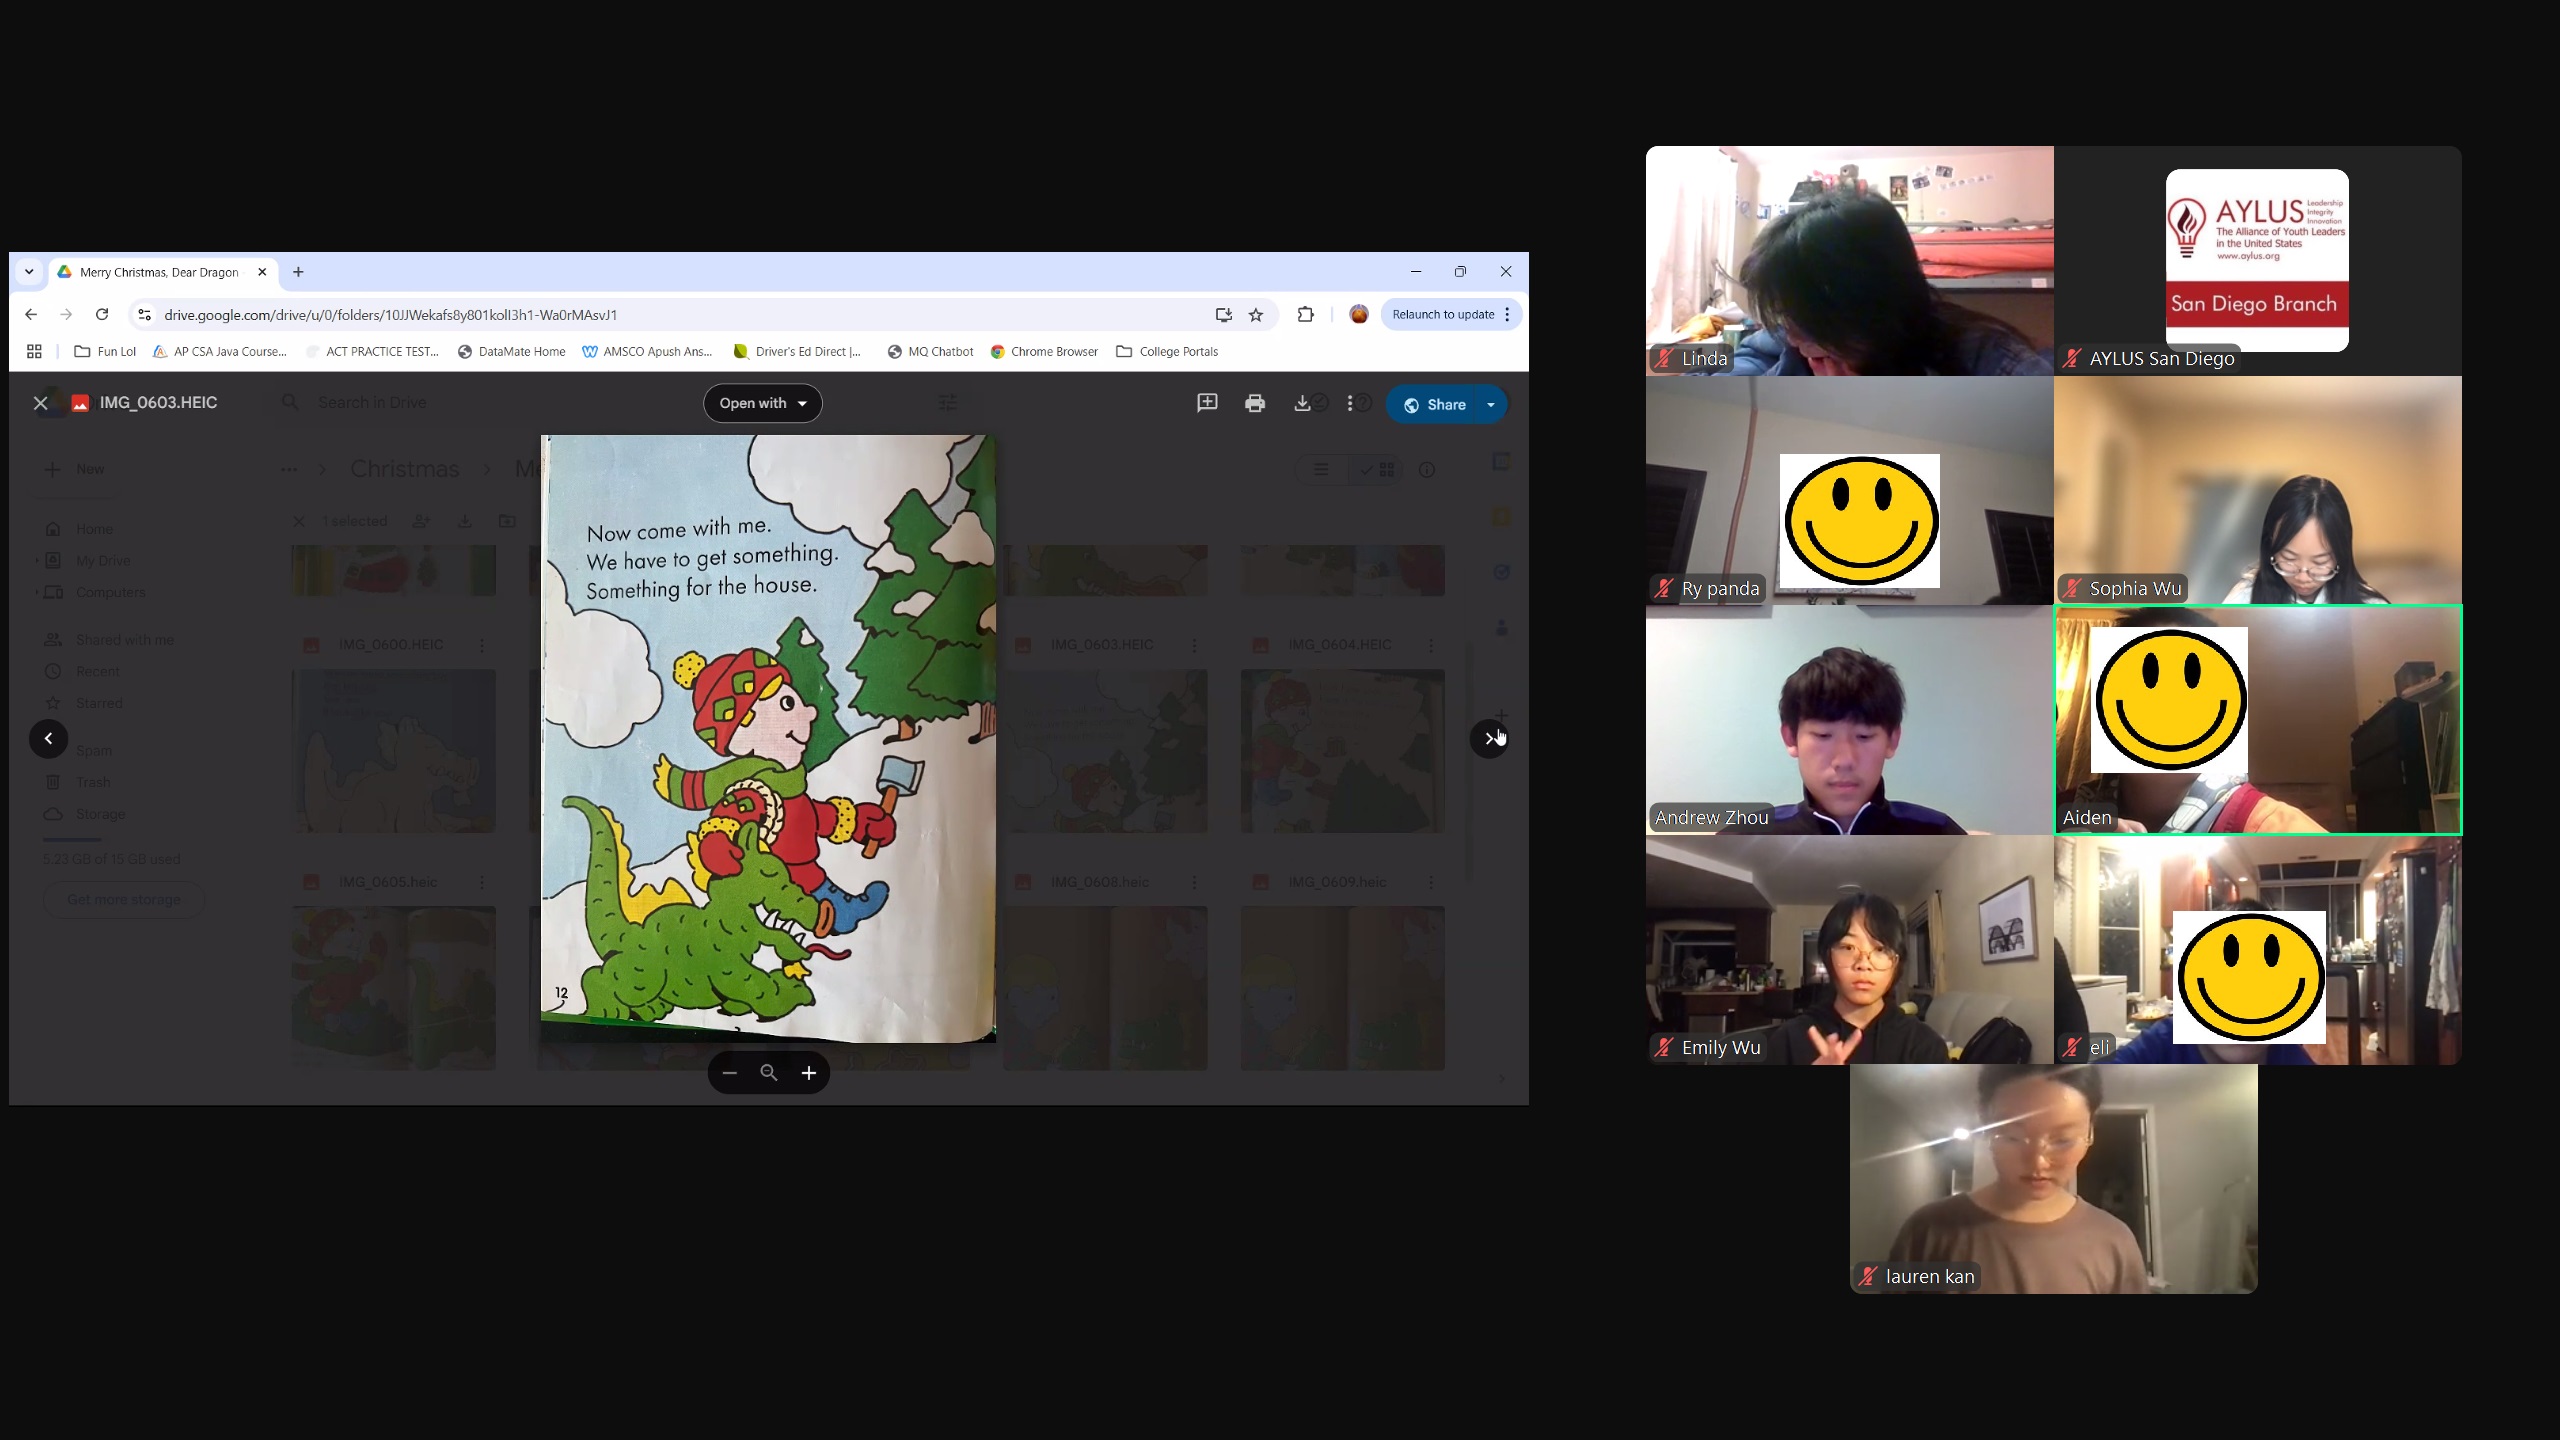The width and height of the screenshot is (2560, 1440).
Task: Click the blue Share button
Action: 1434,404
